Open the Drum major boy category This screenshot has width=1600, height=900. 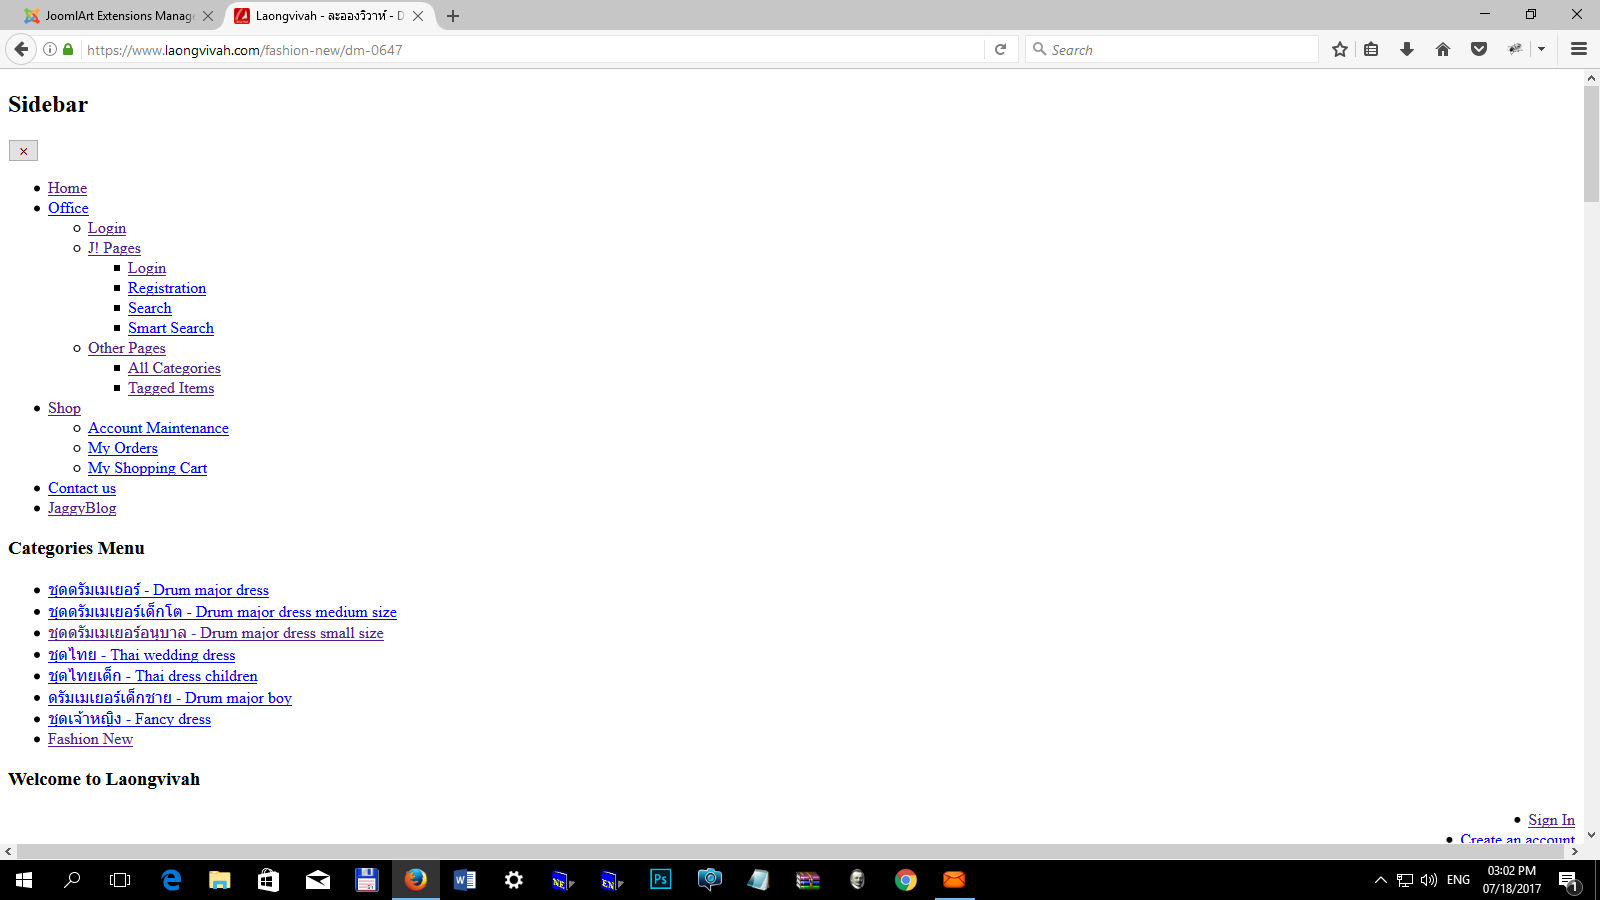(170, 698)
